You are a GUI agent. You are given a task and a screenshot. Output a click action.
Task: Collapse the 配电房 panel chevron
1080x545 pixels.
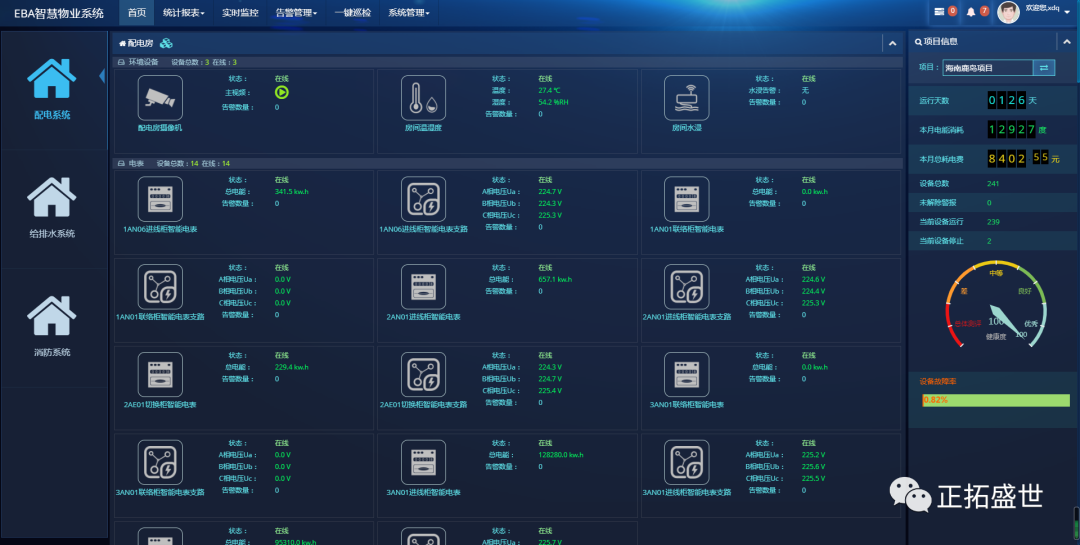click(x=890, y=43)
